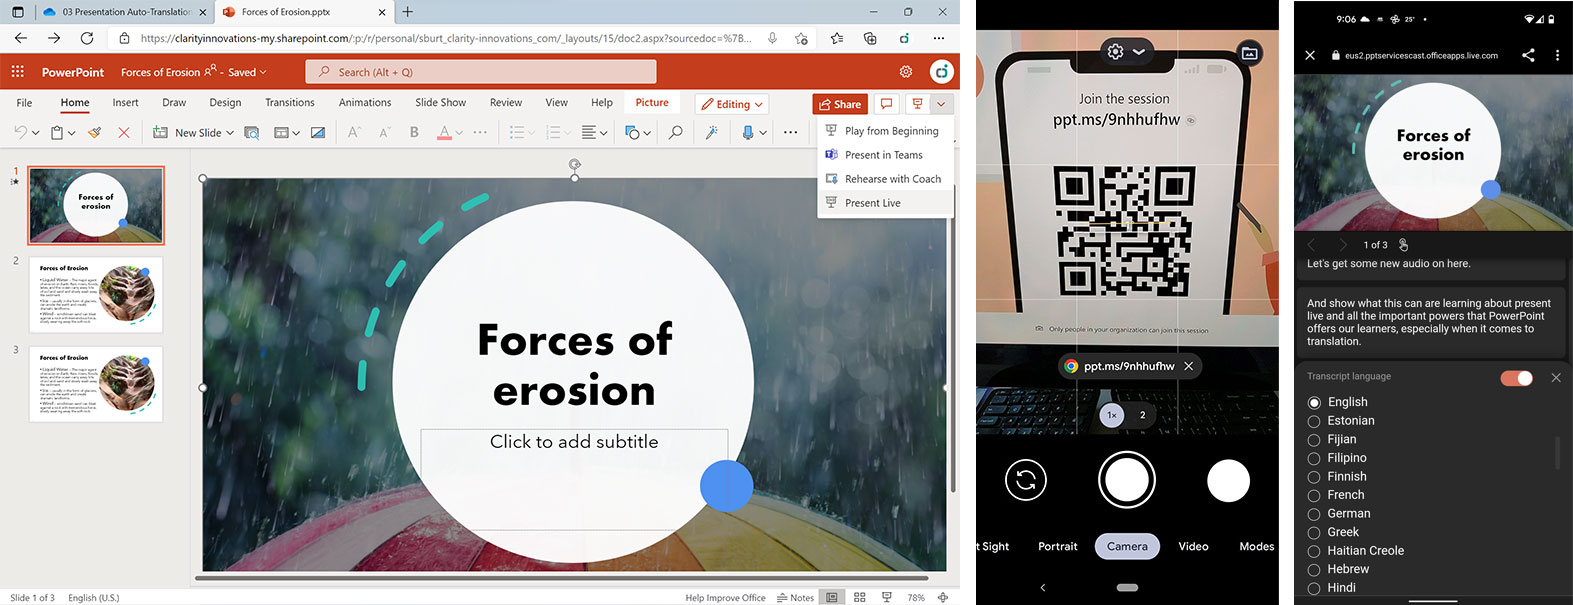Open the Comments pane icon
1573x605 pixels.
(x=886, y=104)
